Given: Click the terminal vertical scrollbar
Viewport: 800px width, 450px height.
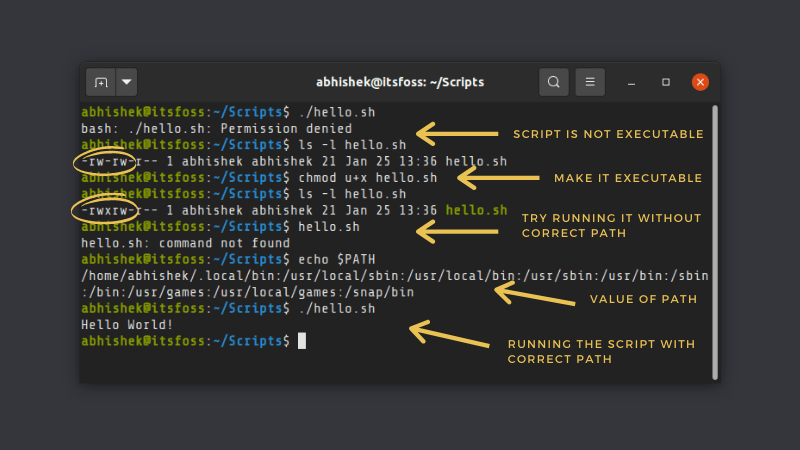Looking at the screenshot, I should point(714,240).
